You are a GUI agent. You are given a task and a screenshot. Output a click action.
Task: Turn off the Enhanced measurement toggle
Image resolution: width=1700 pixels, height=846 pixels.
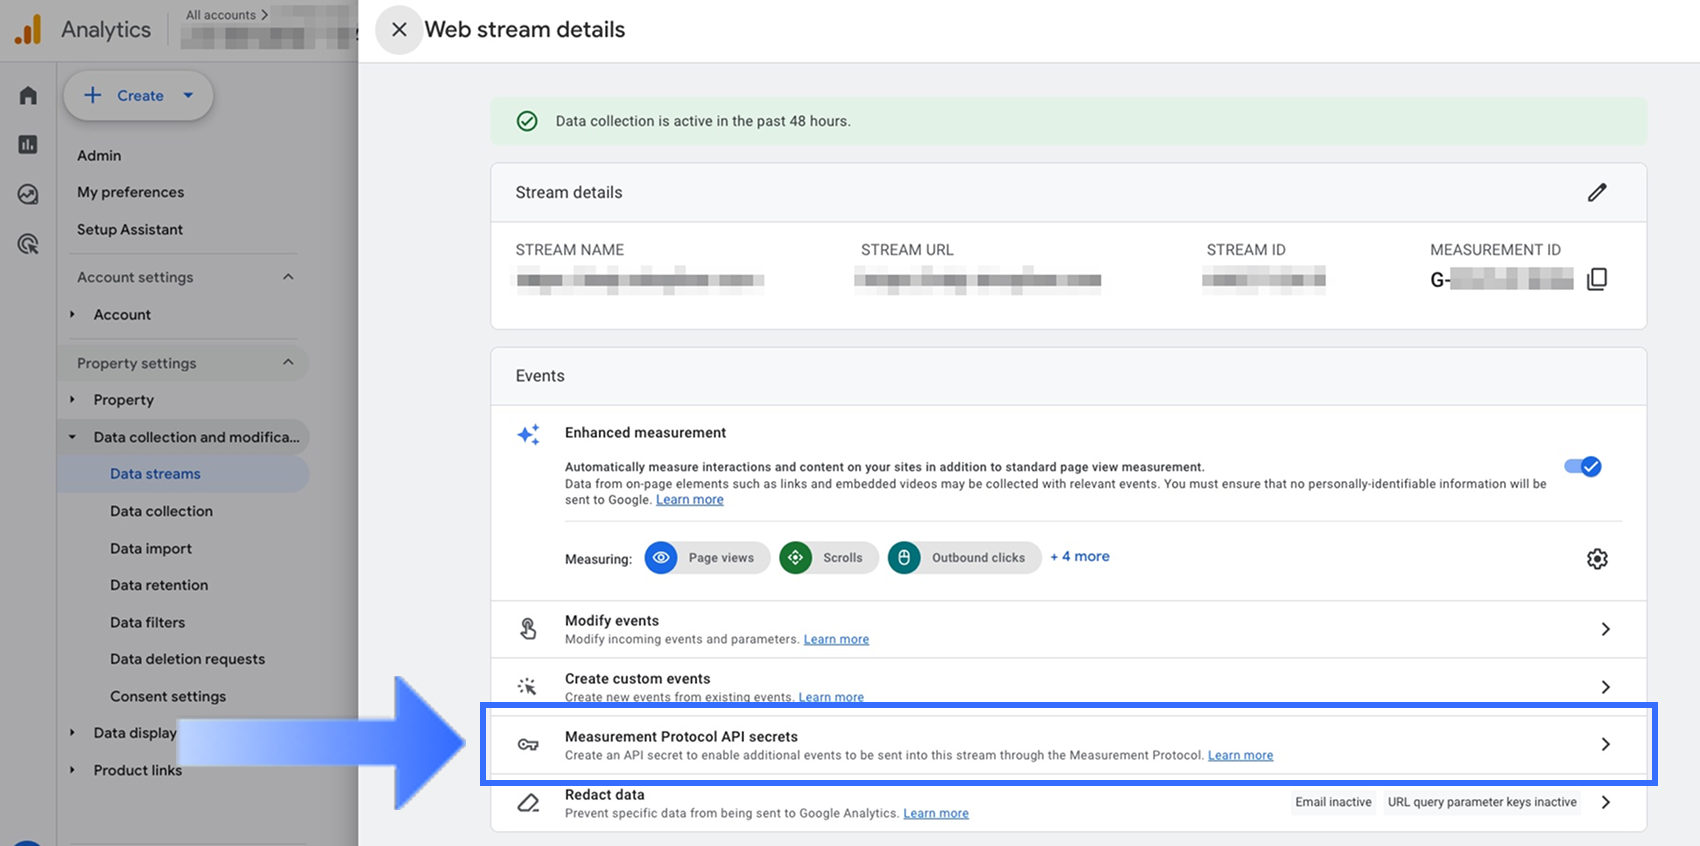[1582, 467]
